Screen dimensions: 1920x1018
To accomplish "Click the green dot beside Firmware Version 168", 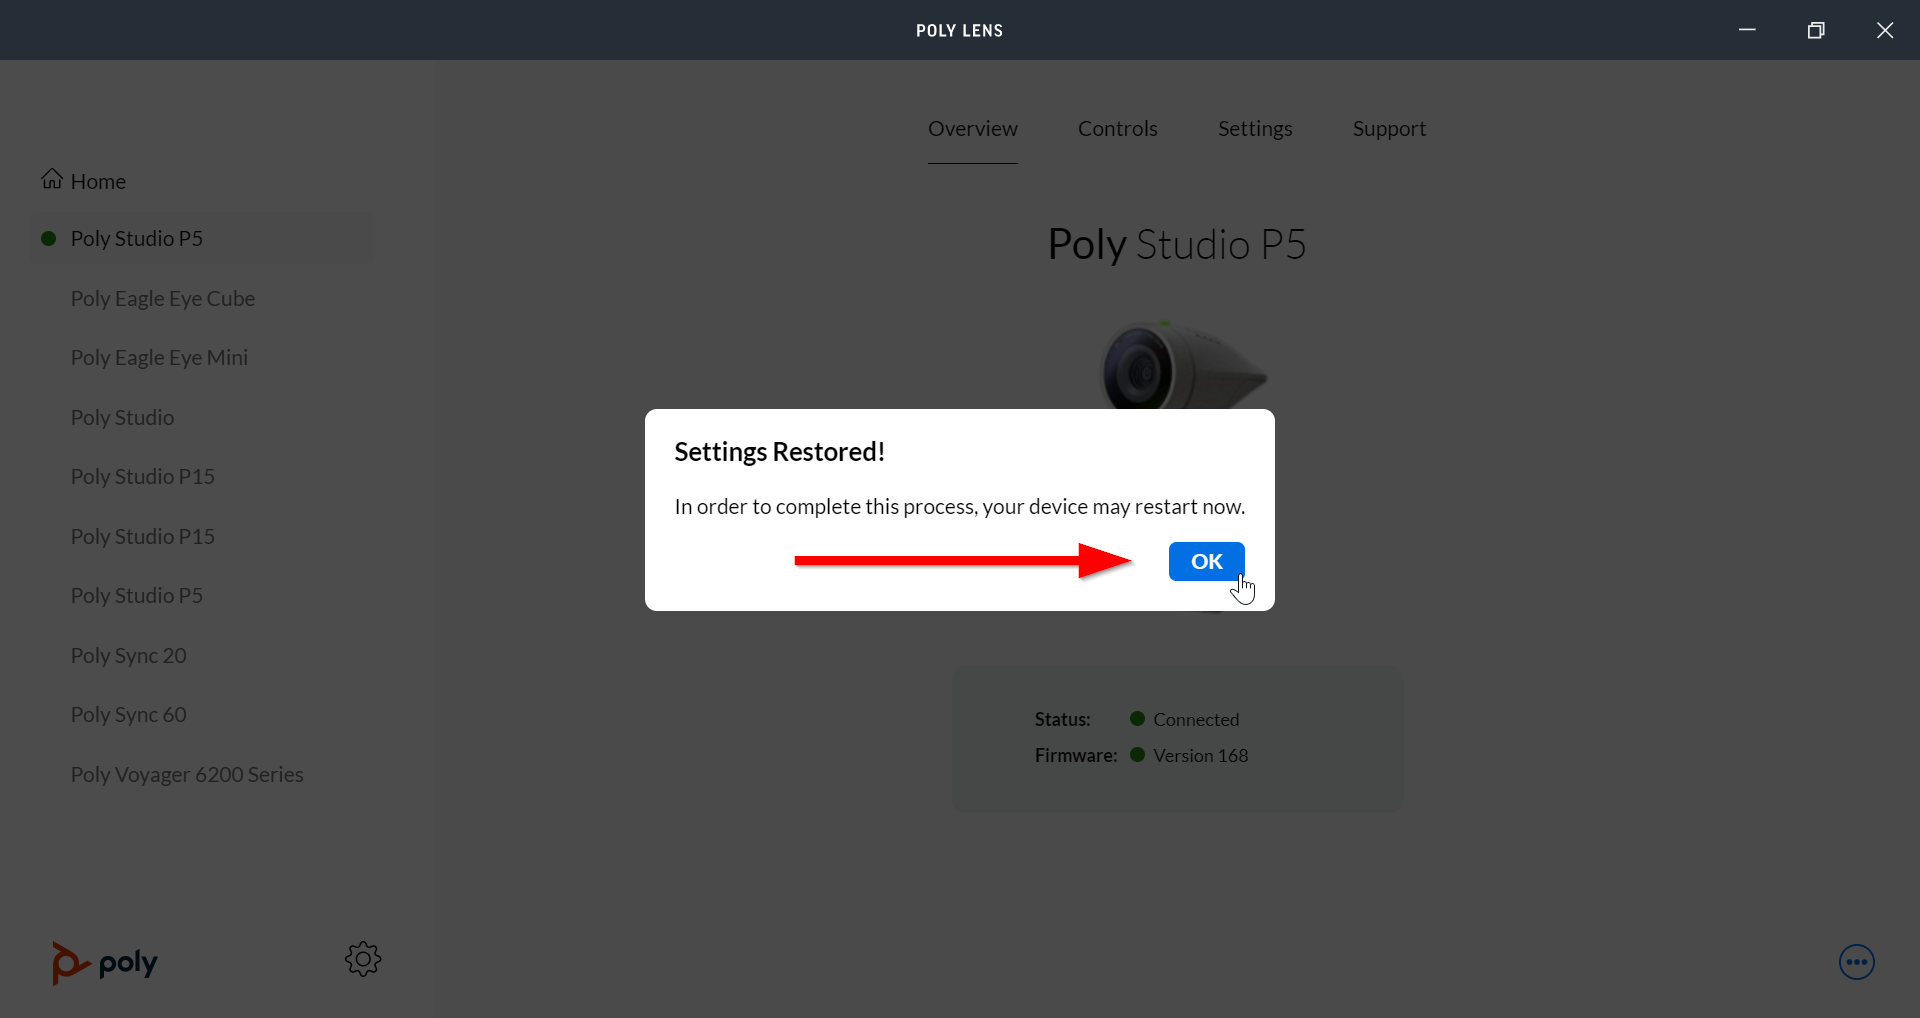I will pyautogui.click(x=1136, y=755).
